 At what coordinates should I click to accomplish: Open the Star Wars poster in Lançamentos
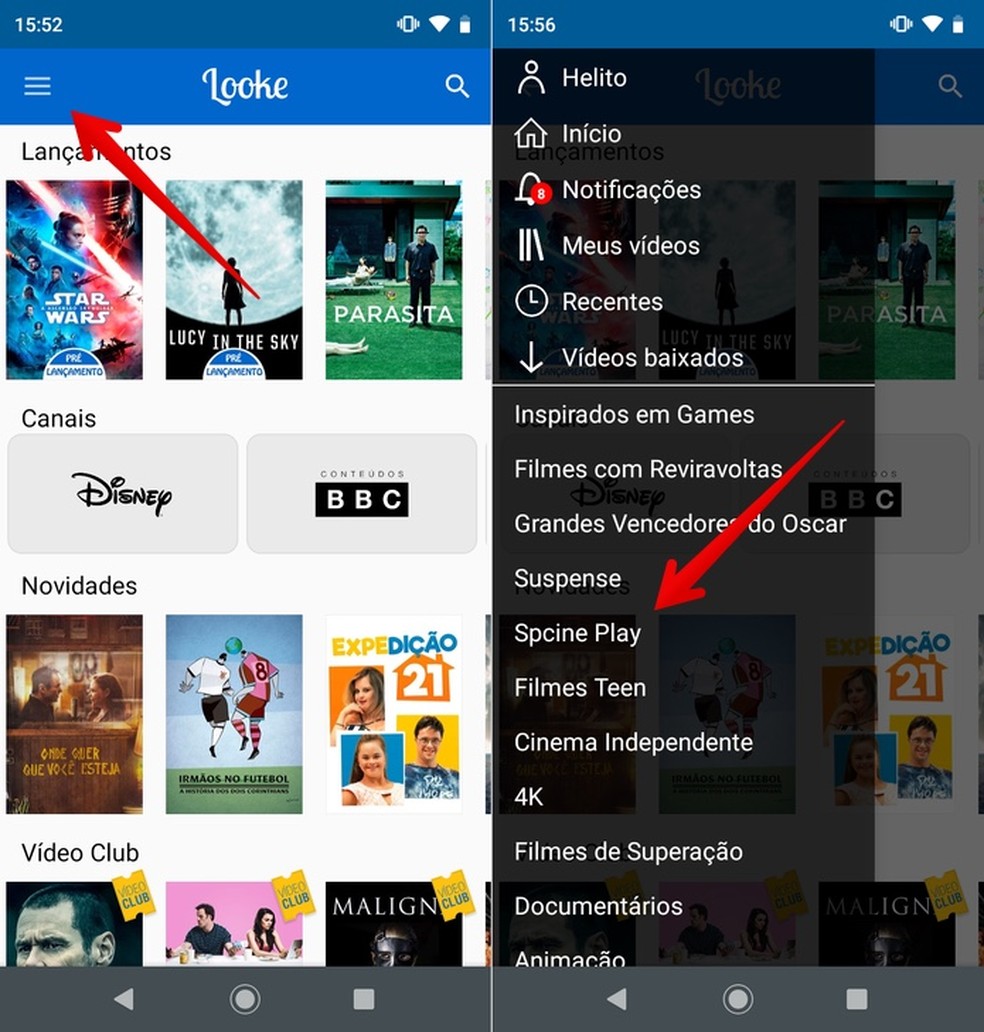[74, 280]
